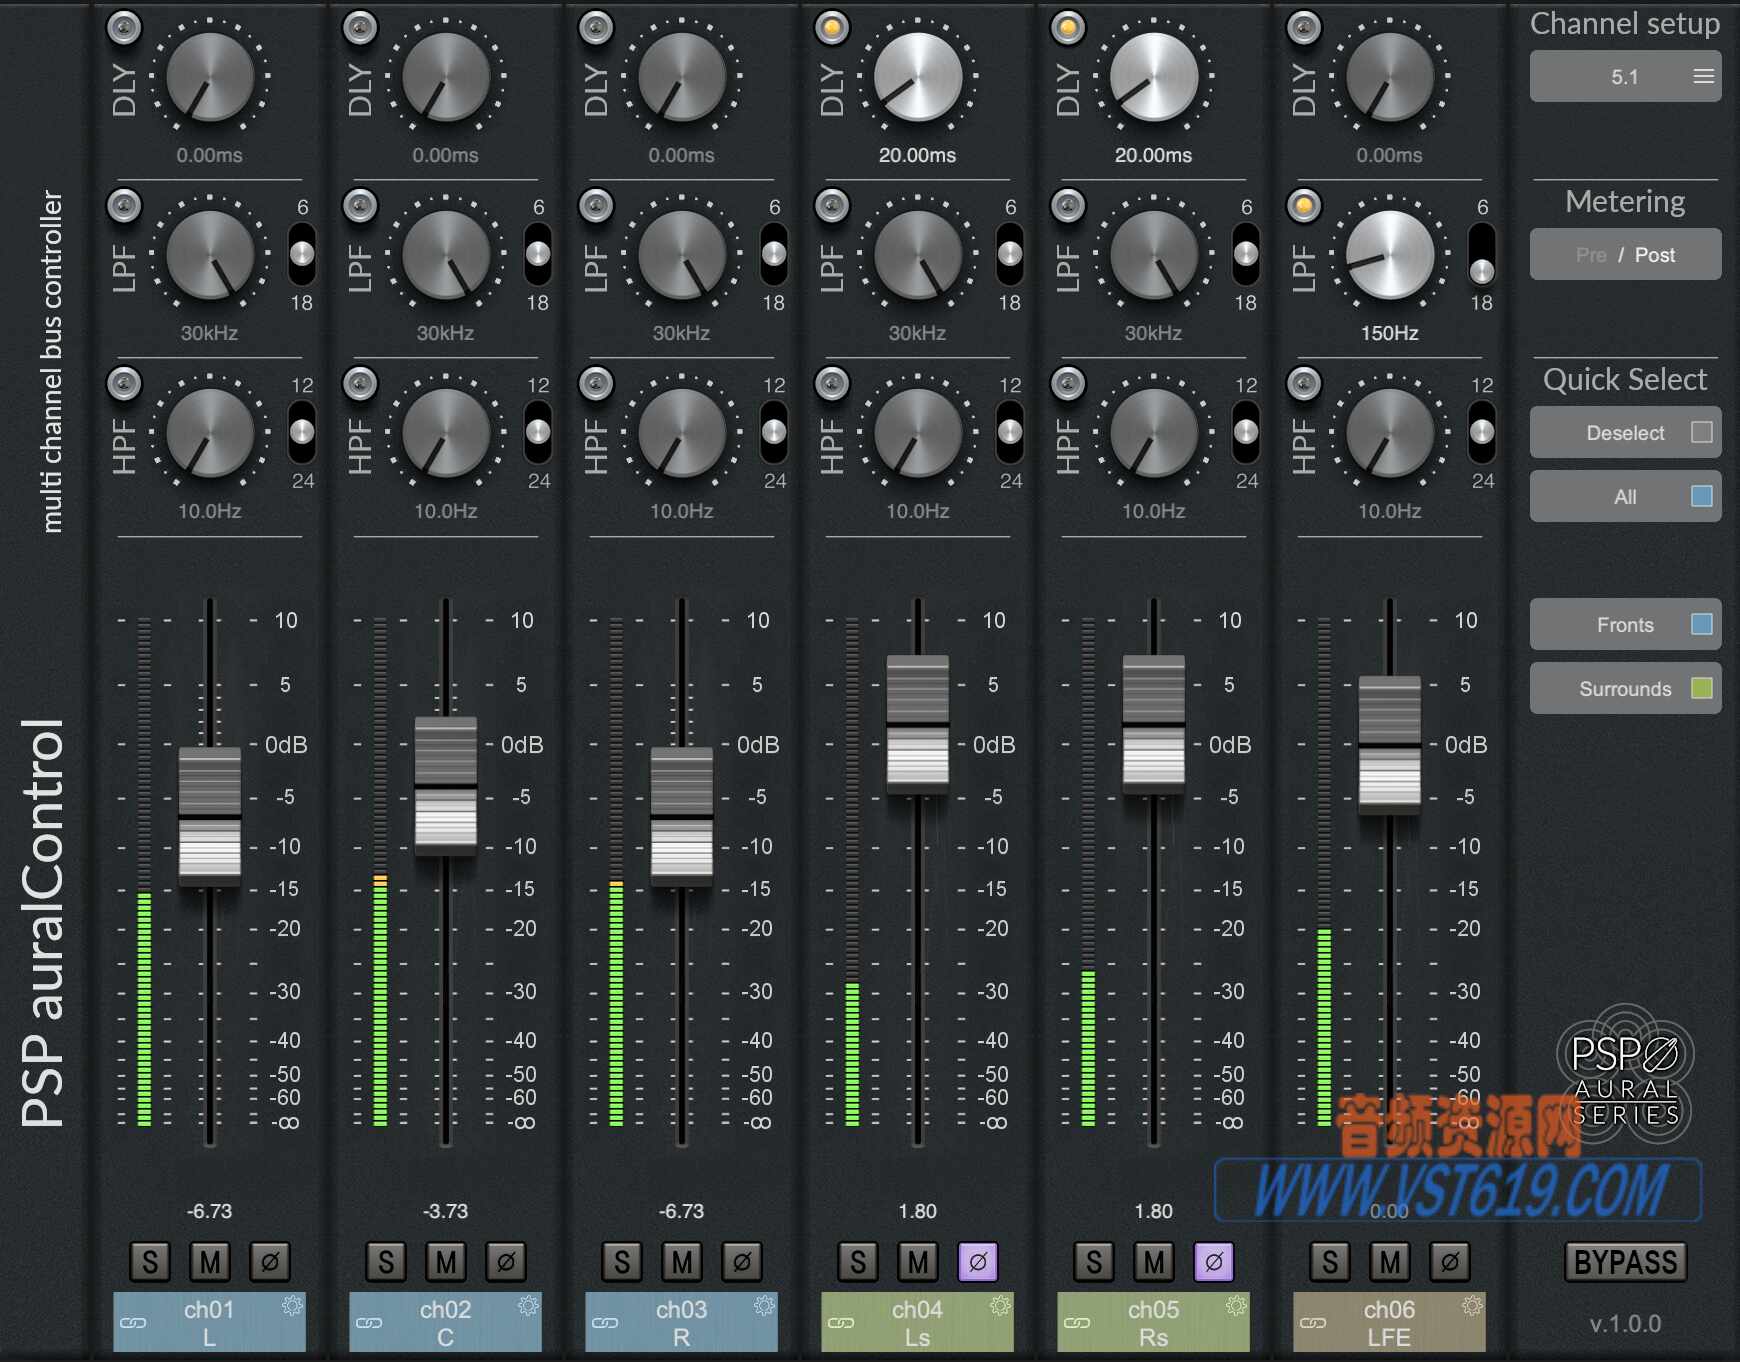This screenshot has height=1362, width=1740.
Task: Click the link icon on ch02 C
Action: coord(369,1323)
